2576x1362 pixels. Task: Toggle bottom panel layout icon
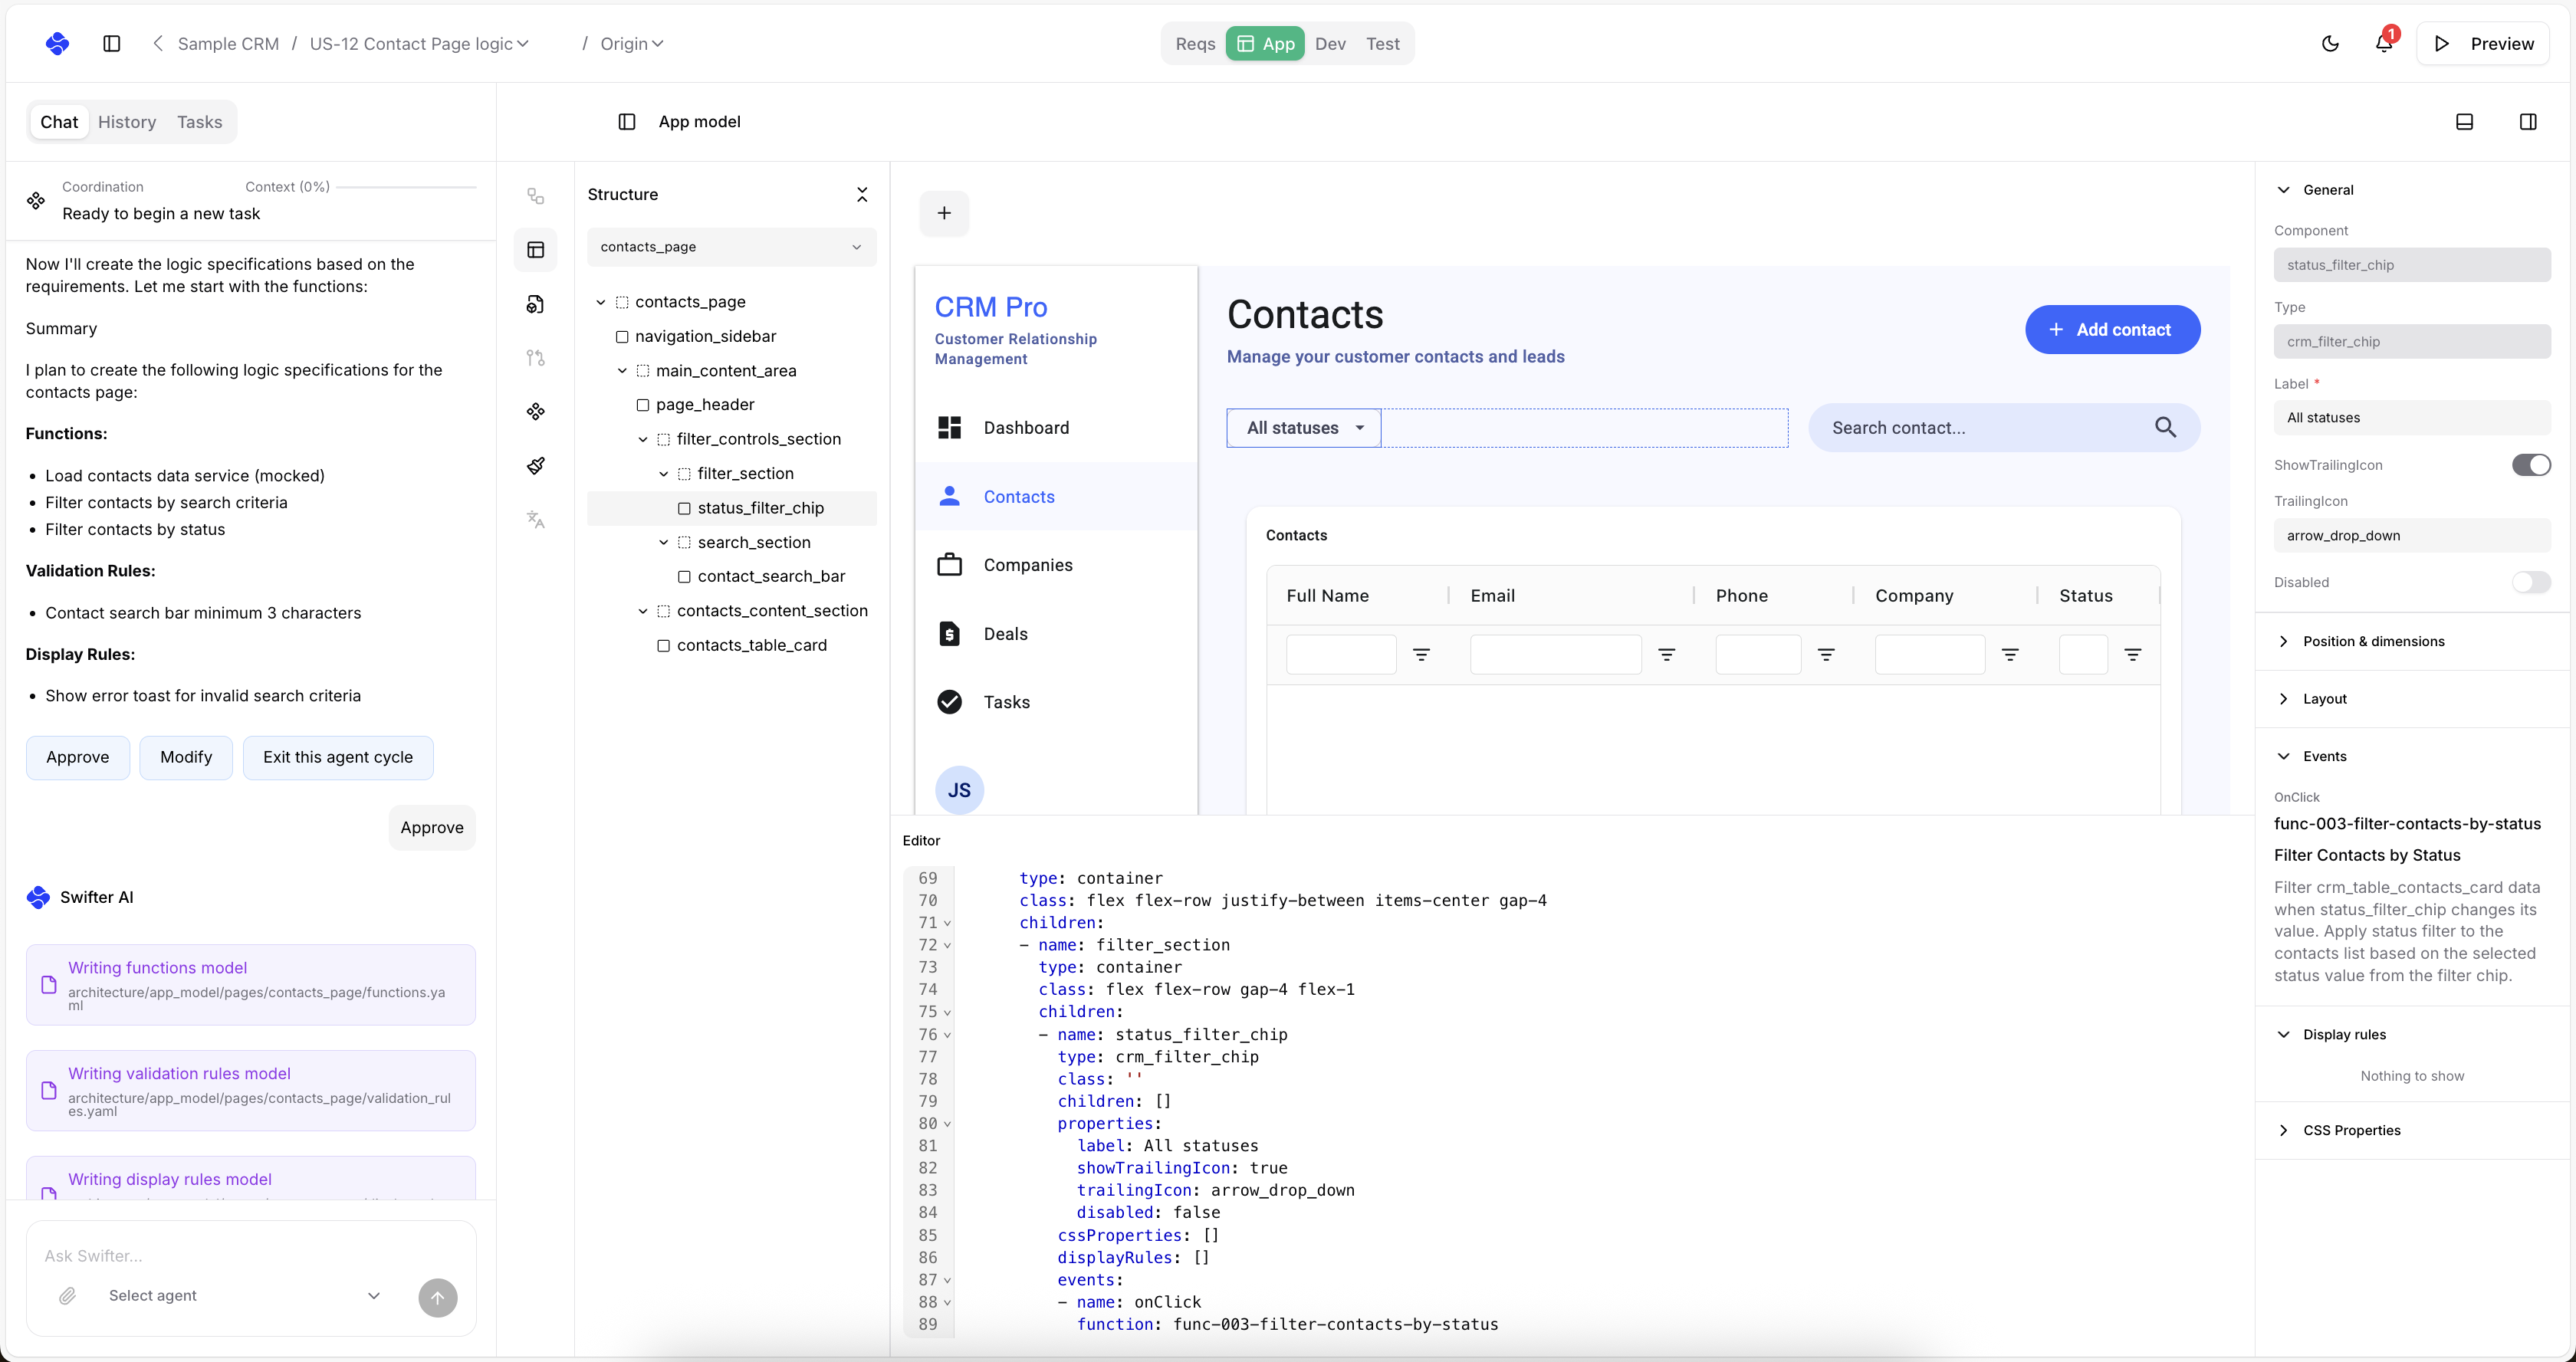(2464, 122)
